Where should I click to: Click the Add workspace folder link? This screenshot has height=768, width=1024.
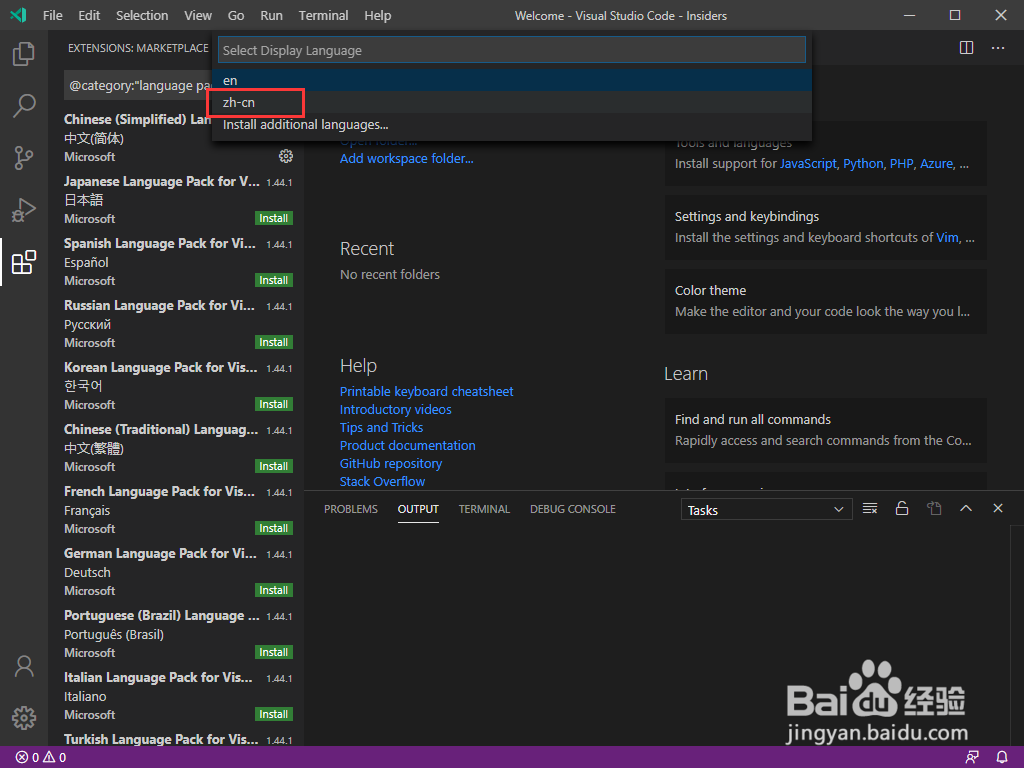tap(406, 159)
